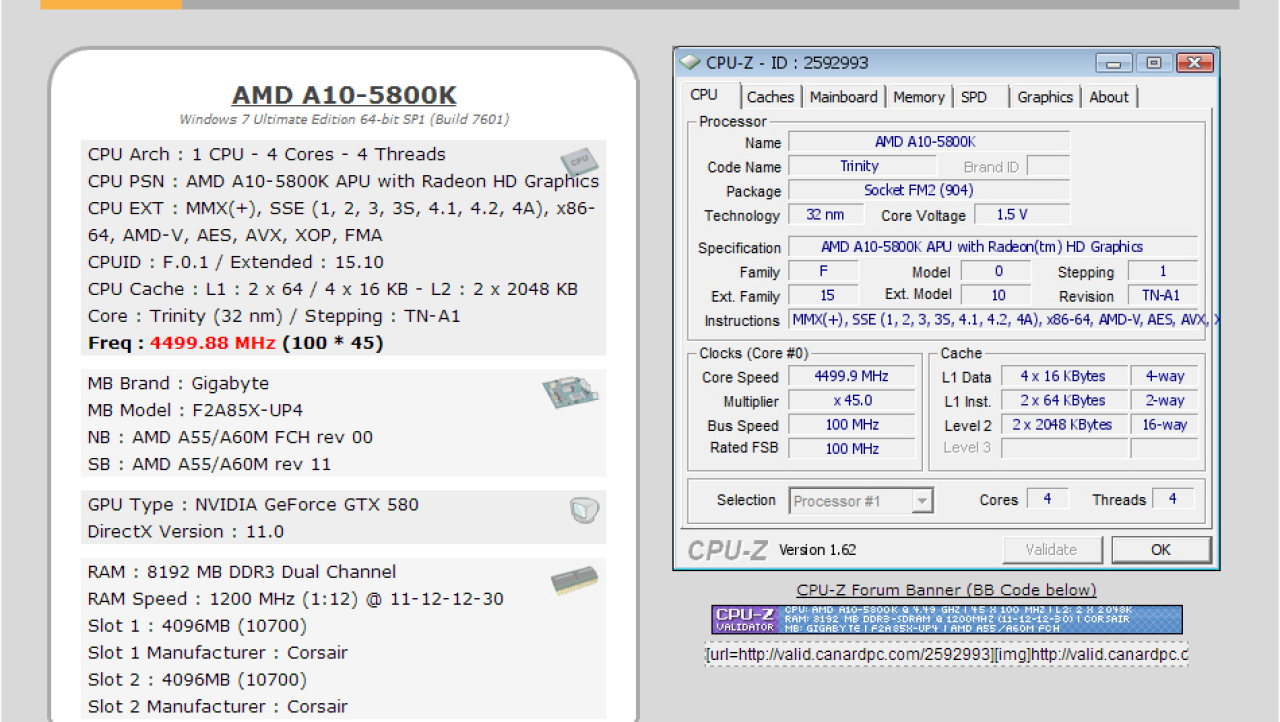Click the GPU Type GeForce GTX 580 line
Image resolution: width=1280 pixels, height=722 pixels.
click(253, 504)
